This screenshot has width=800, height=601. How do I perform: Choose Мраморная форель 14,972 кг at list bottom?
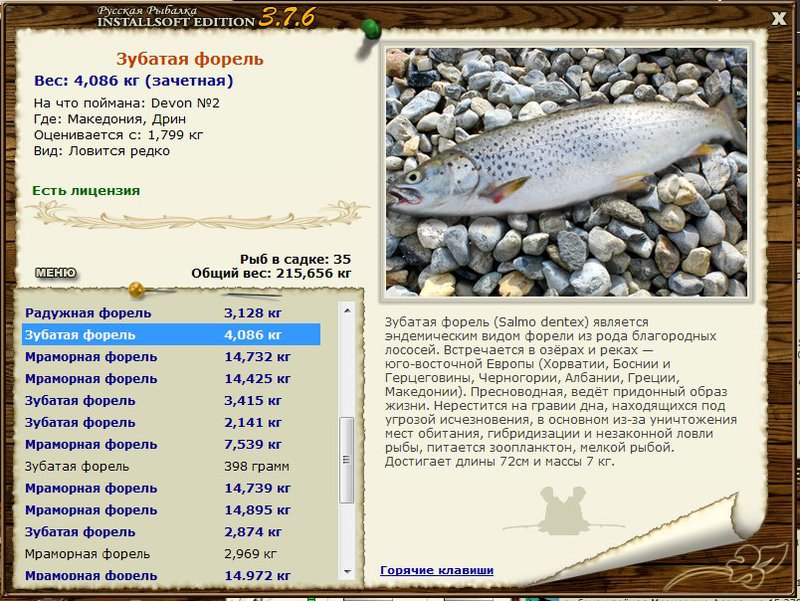(x=171, y=574)
